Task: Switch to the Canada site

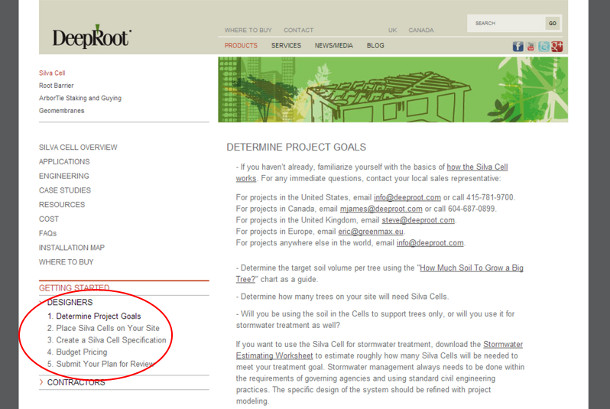Action: [421, 30]
